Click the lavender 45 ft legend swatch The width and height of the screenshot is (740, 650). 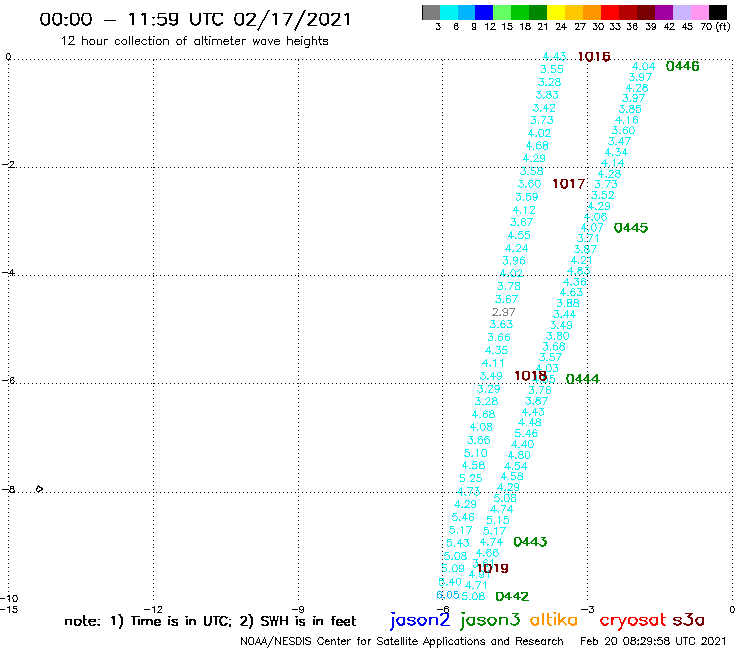coord(681,12)
